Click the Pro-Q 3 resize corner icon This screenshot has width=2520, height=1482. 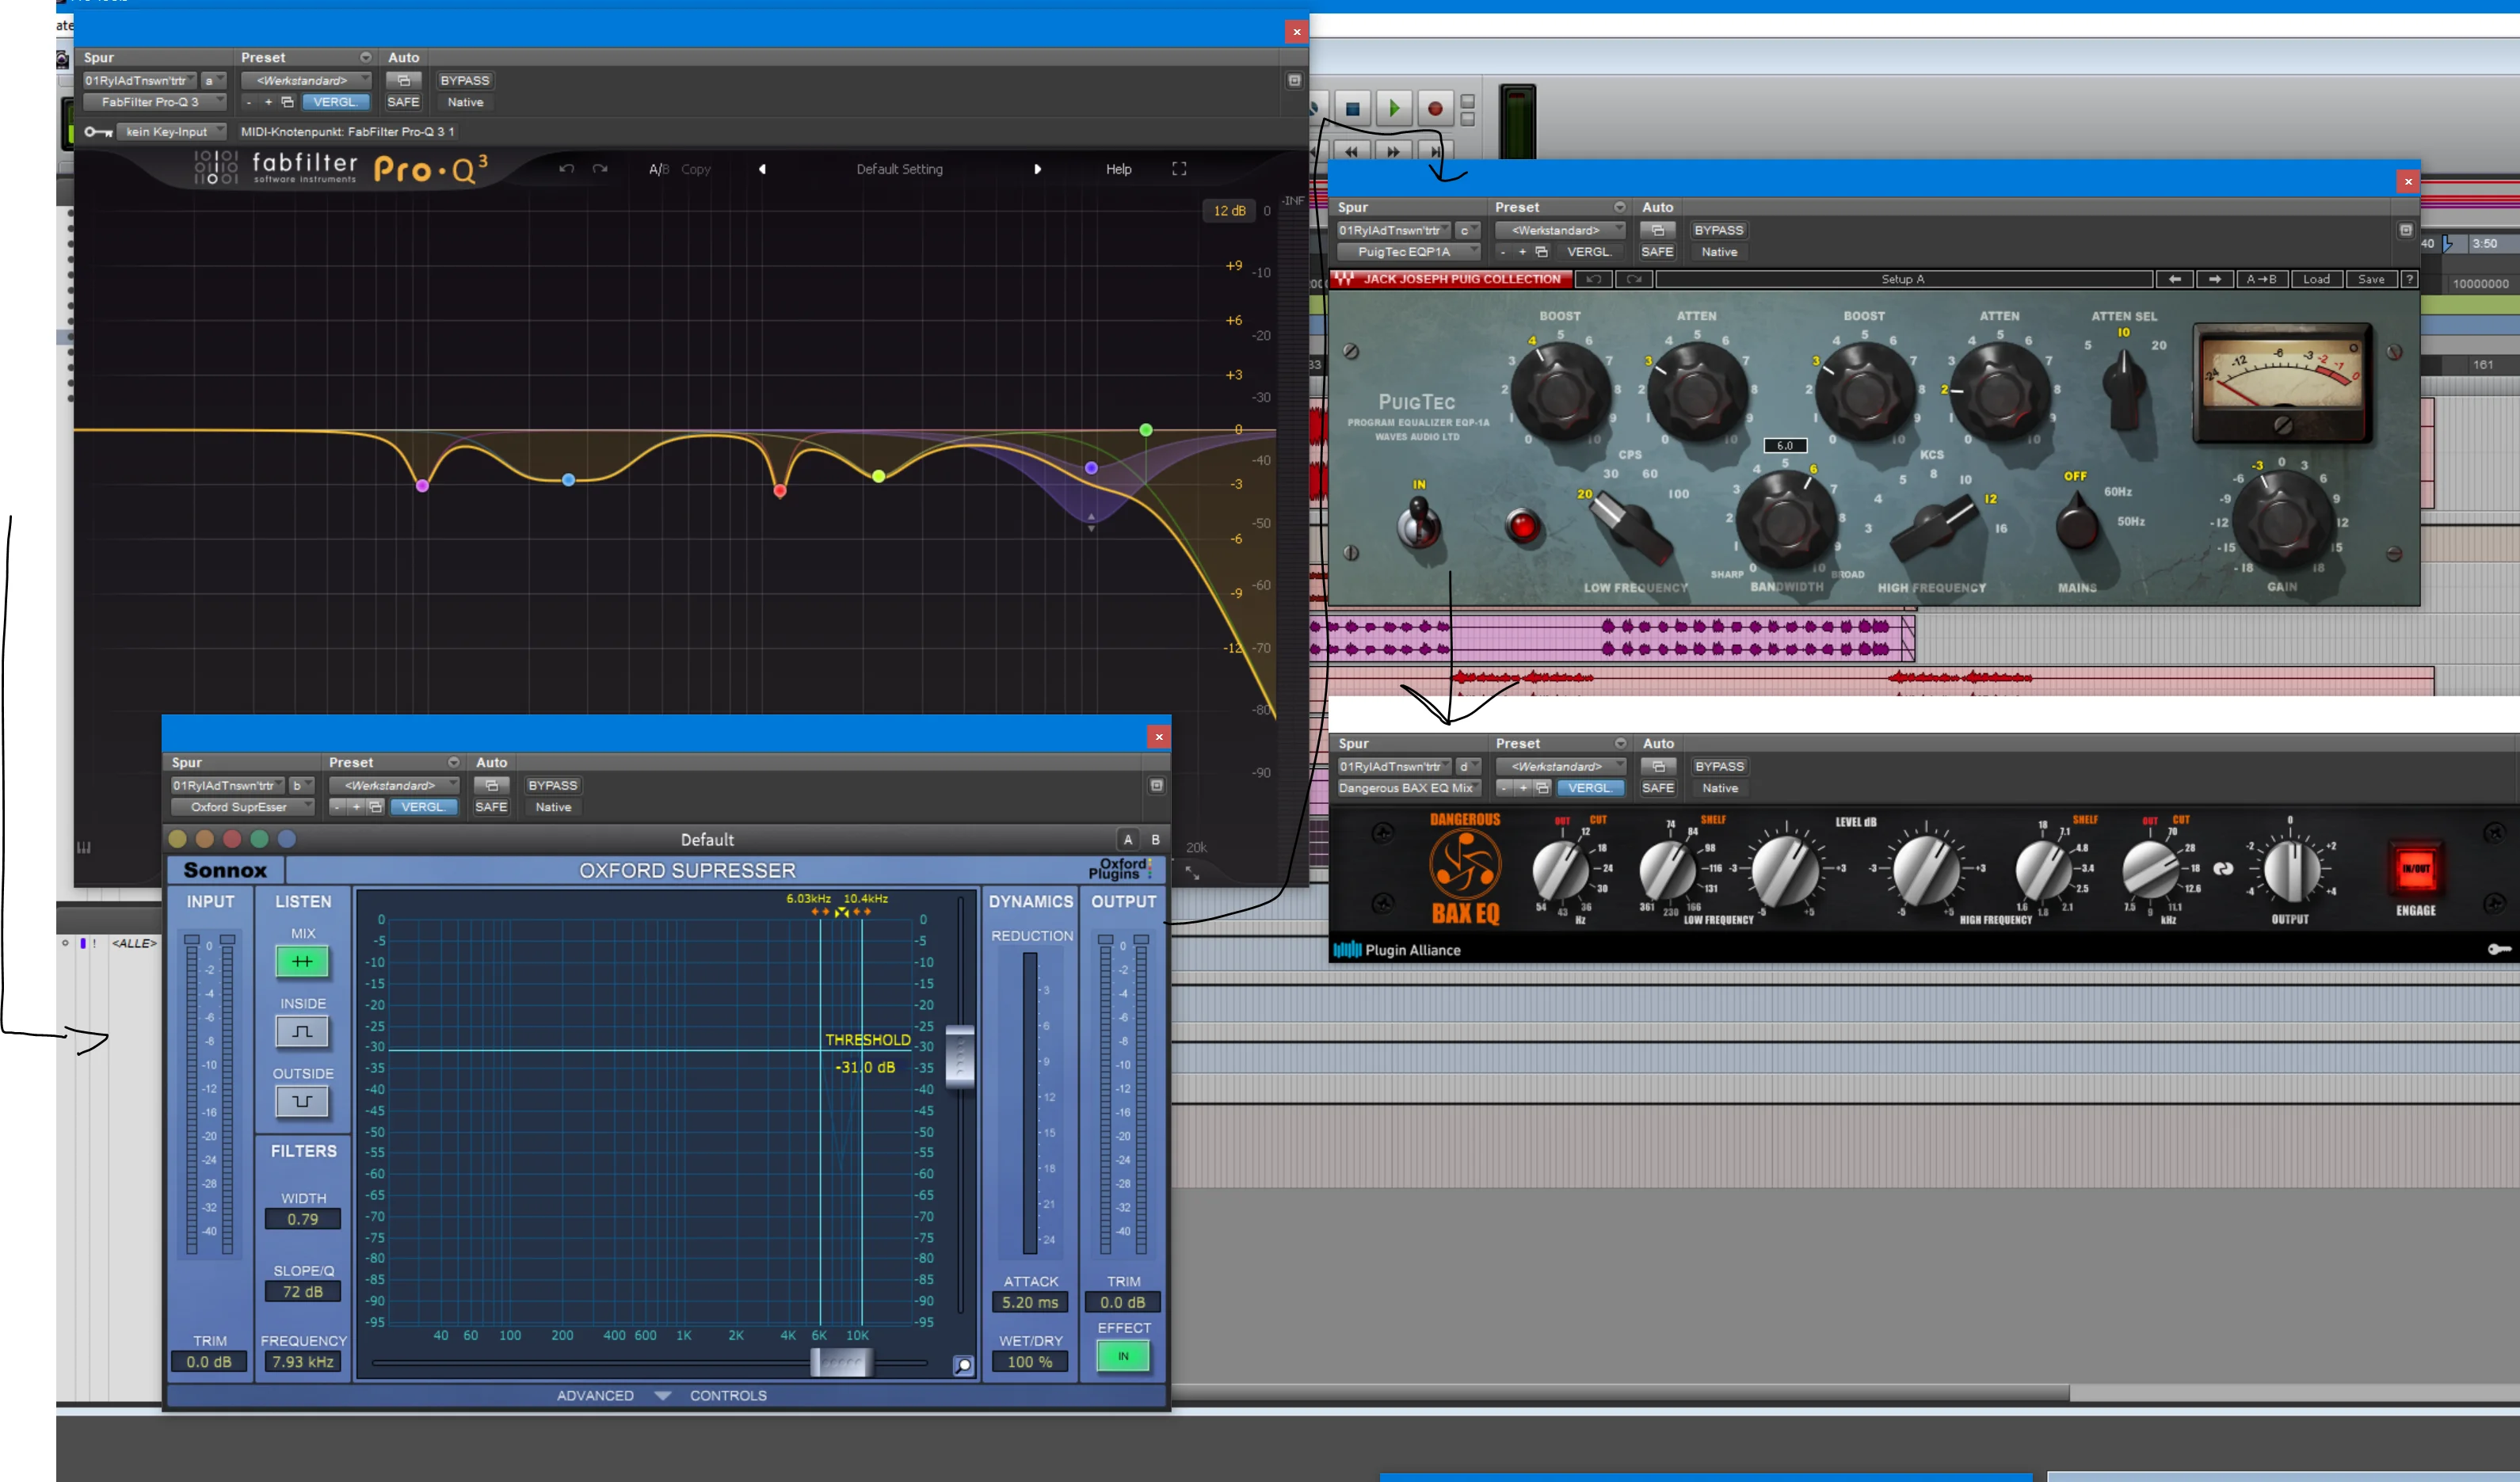1192,872
